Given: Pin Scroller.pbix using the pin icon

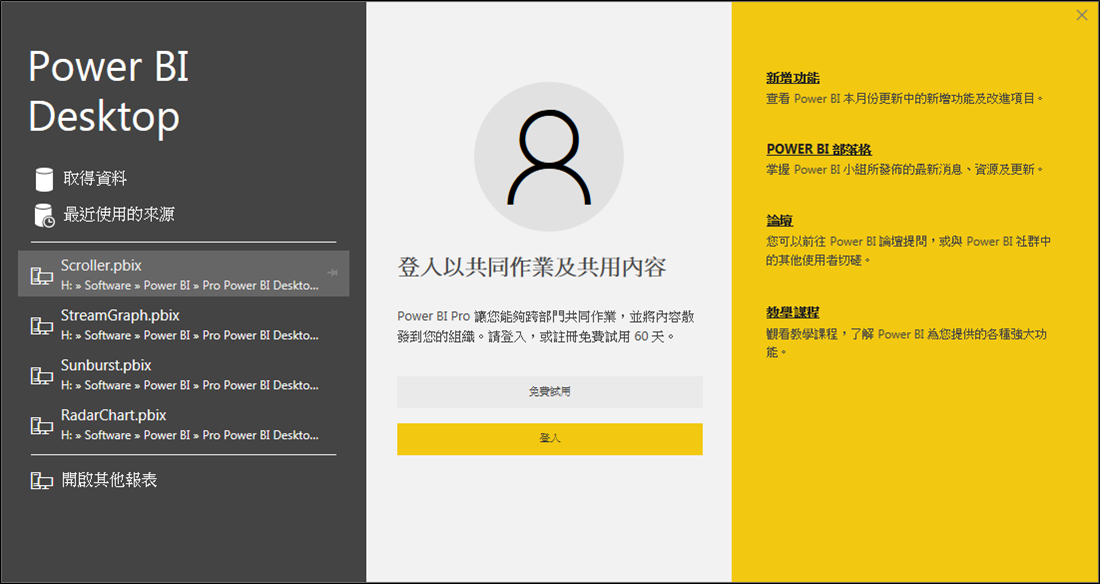Looking at the screenshot, I should (x=332, y=271).
